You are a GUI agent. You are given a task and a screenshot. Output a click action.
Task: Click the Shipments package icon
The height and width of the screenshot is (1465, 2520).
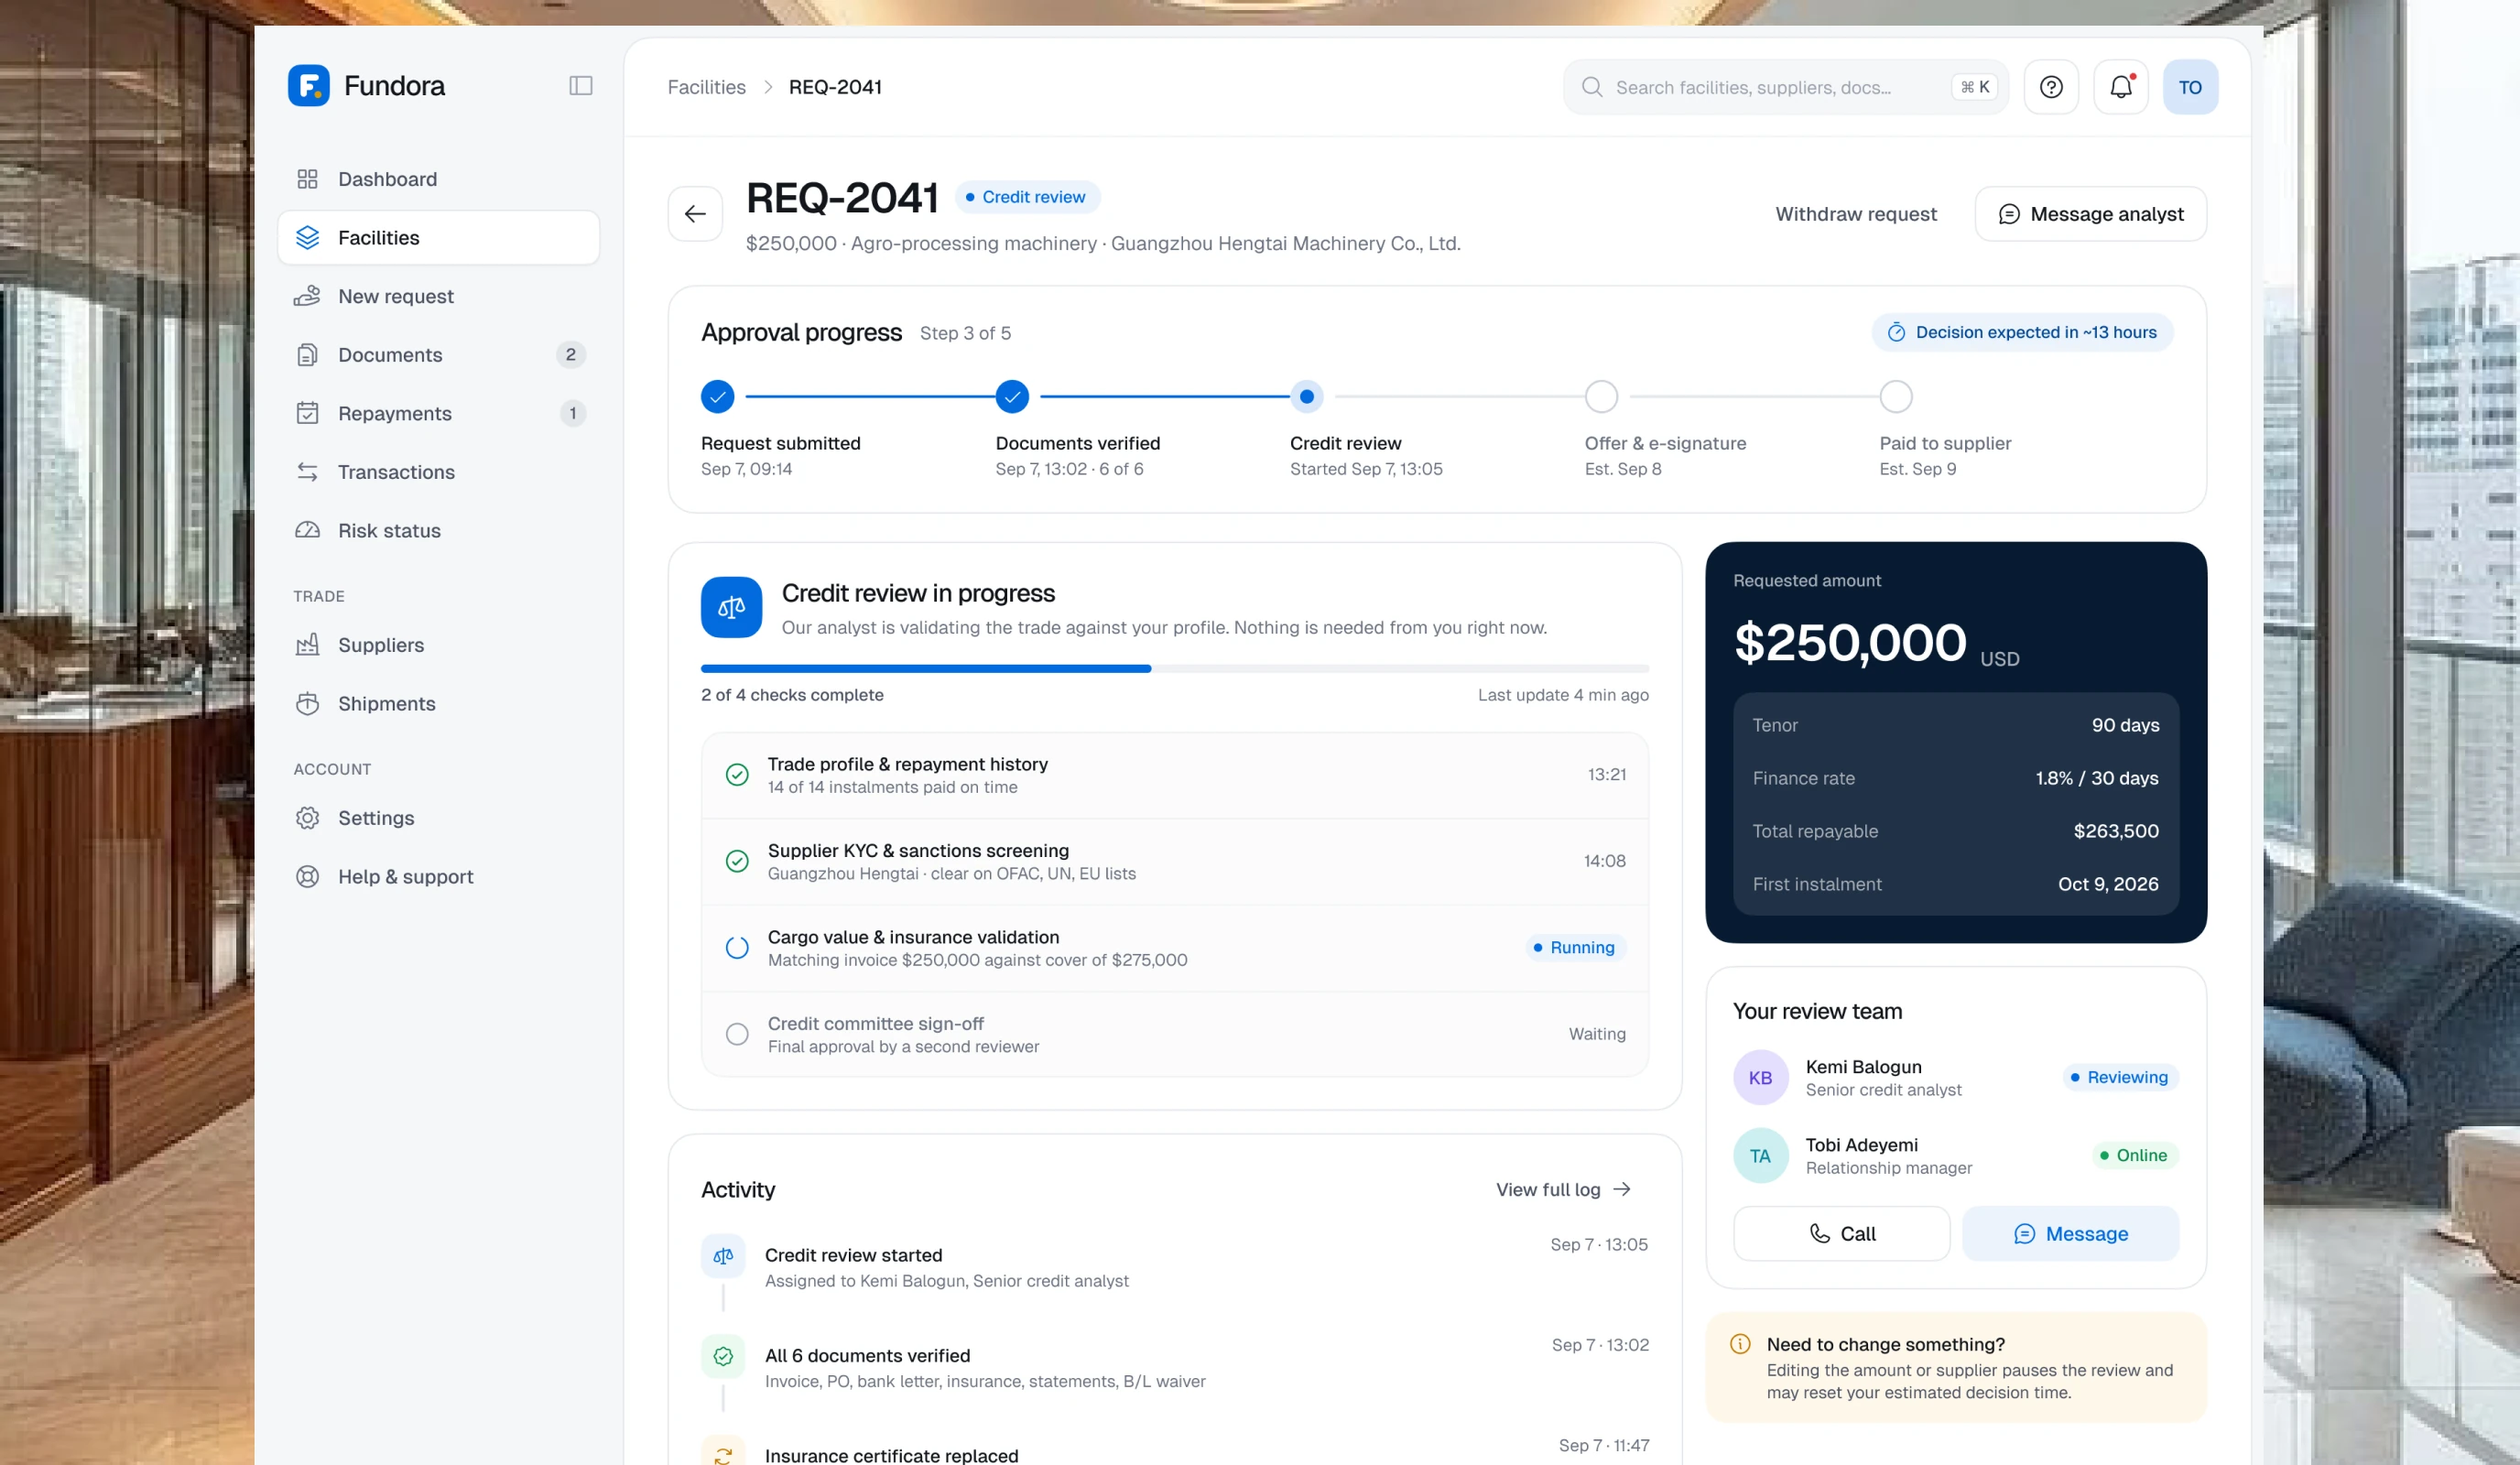click(307, 703)
